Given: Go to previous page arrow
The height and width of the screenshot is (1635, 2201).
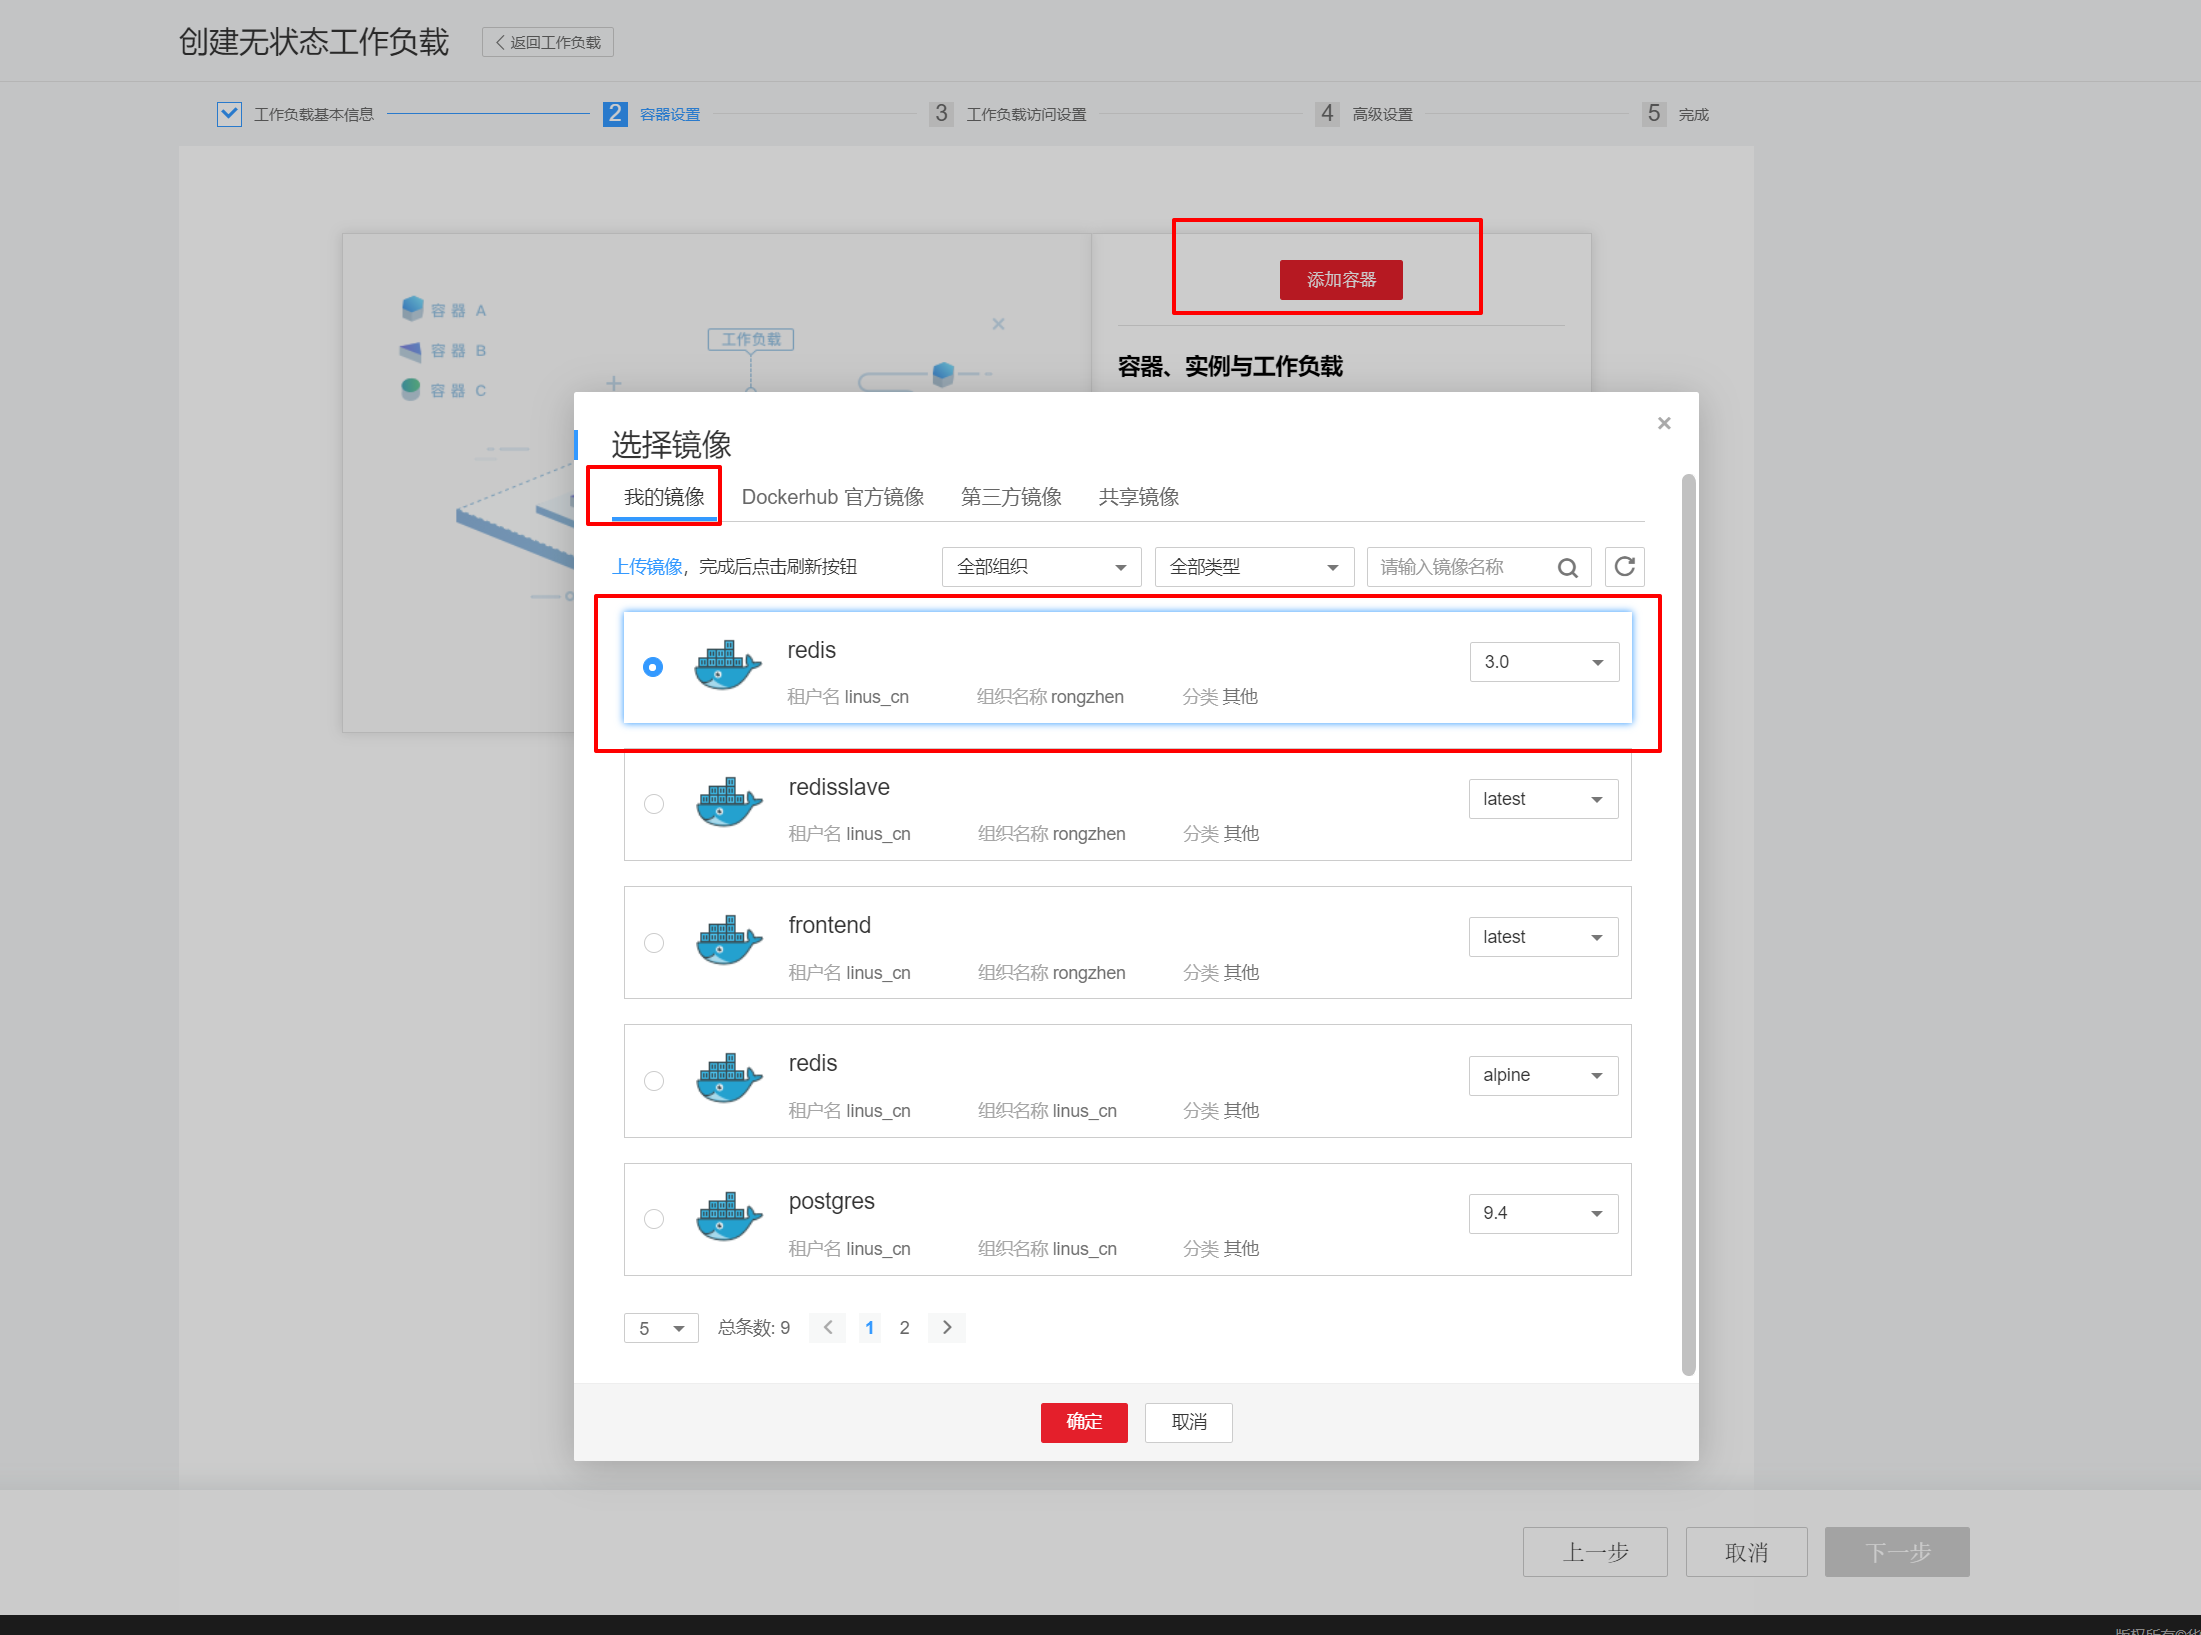Looking at the screenshot, I should pyautogui.click(x=828, y=1327).
